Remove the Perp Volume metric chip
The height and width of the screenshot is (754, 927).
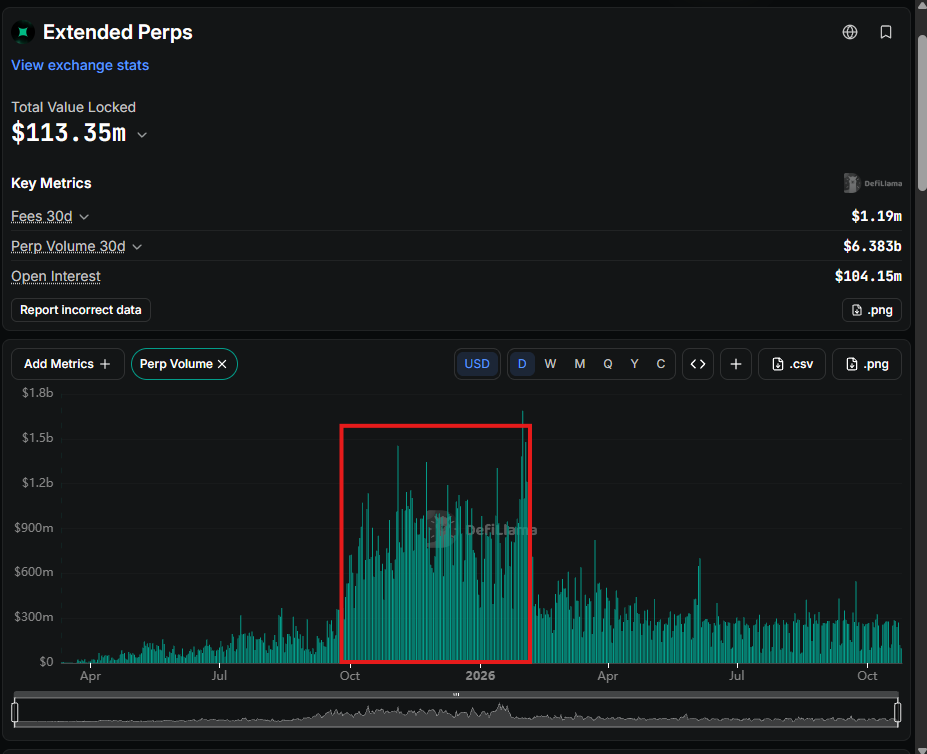[x=222, y=364]
